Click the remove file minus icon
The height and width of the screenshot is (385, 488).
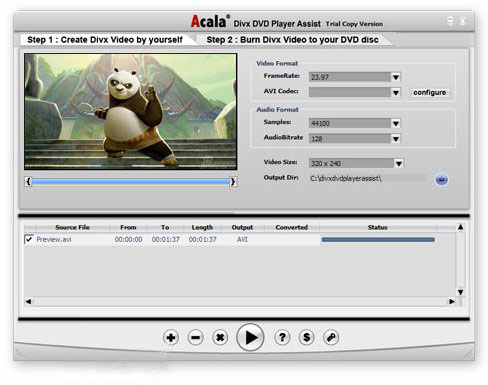pos(195,338)
